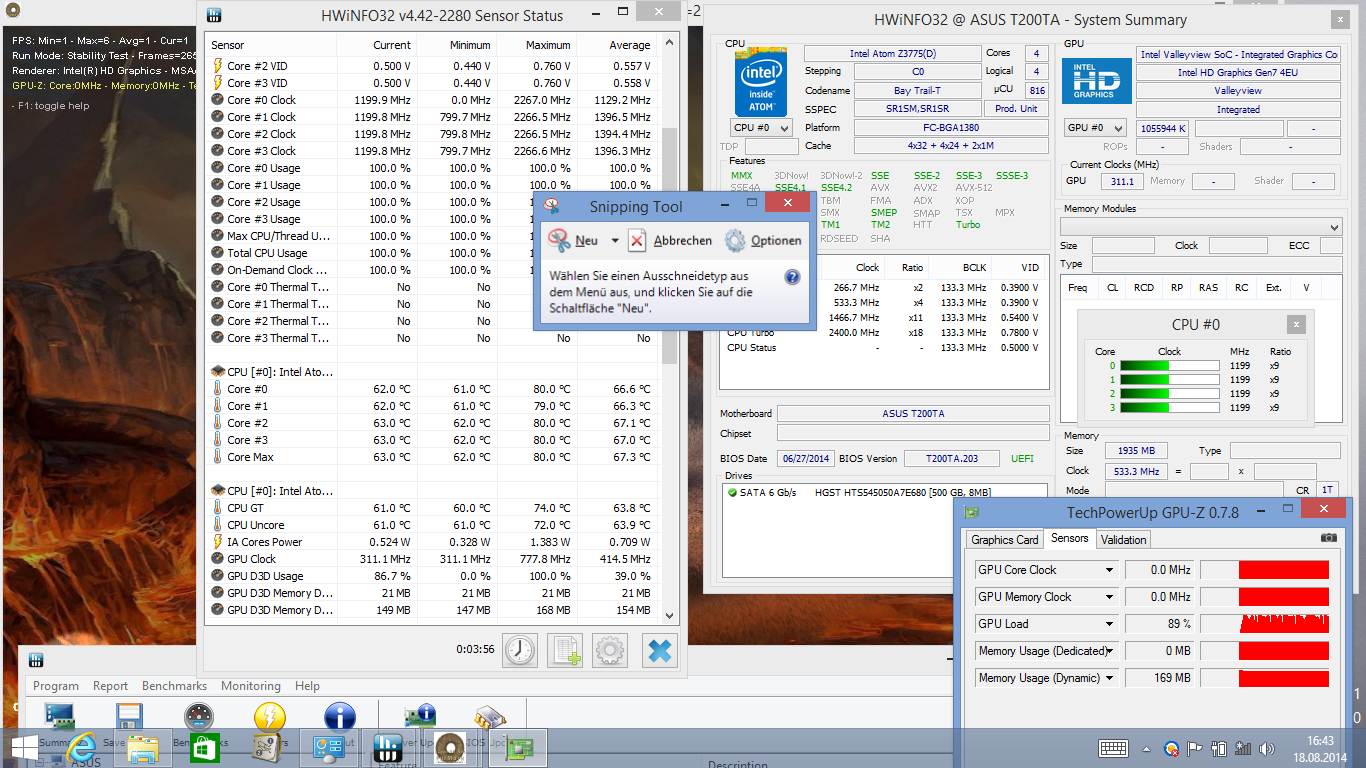Click the Average column header
This screenshot has width=1366, height=768.
pos(618,45)
